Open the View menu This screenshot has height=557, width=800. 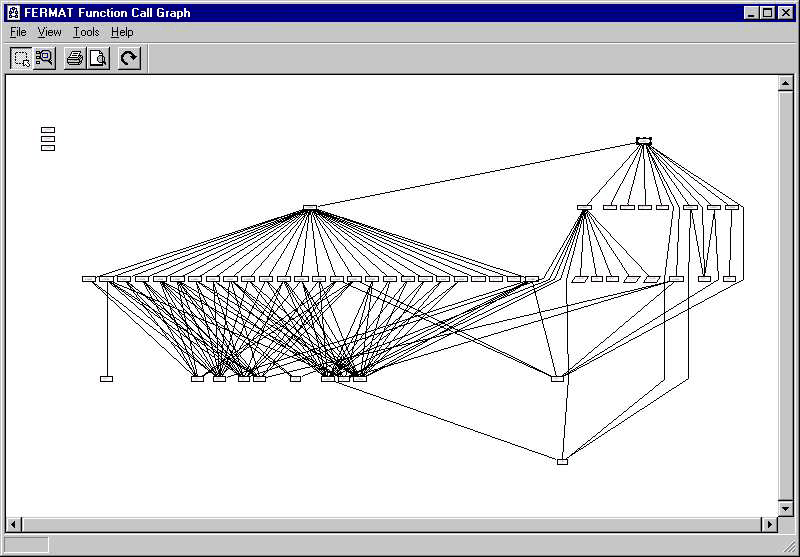click(49, 32)
